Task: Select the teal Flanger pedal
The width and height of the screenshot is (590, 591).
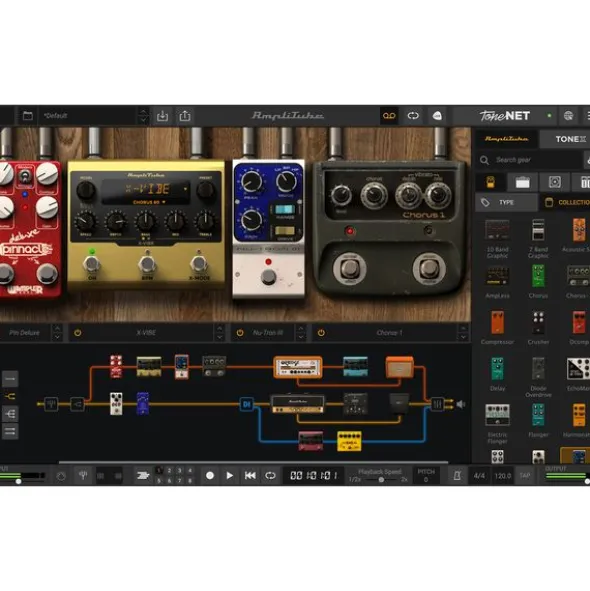Action: click(538, 420)
